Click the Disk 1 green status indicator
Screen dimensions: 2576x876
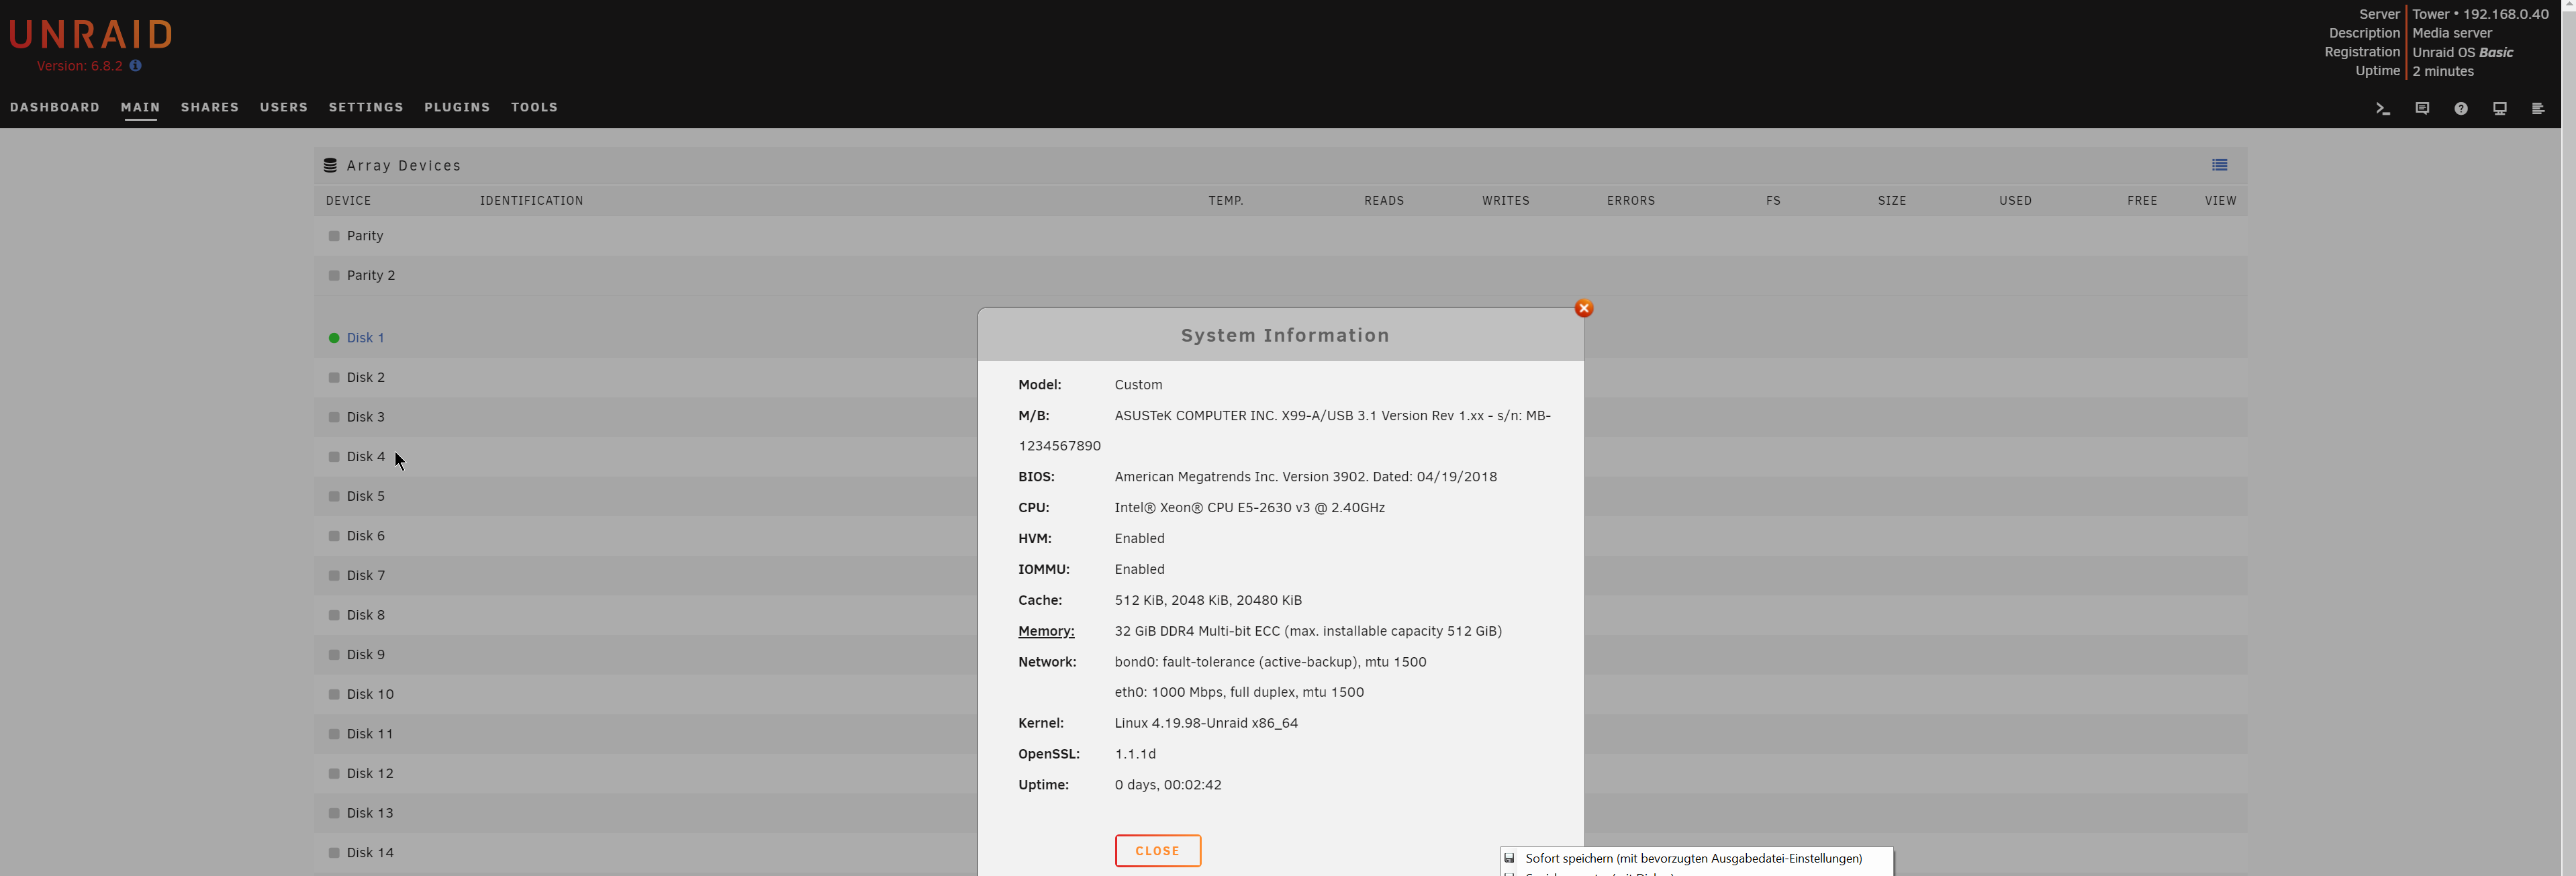(x=334, y=338)
